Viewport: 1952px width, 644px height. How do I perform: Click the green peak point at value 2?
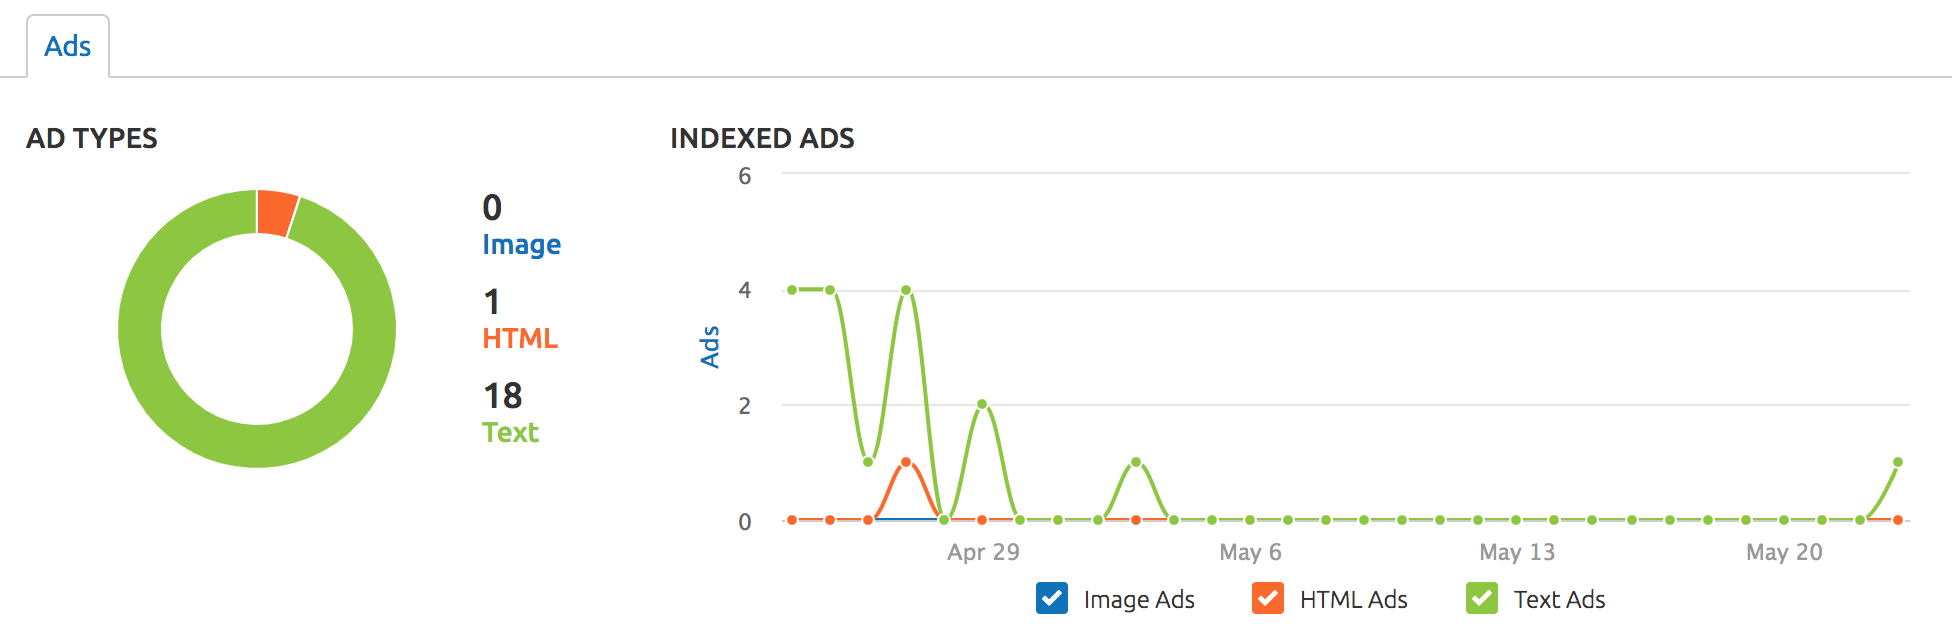982,405
